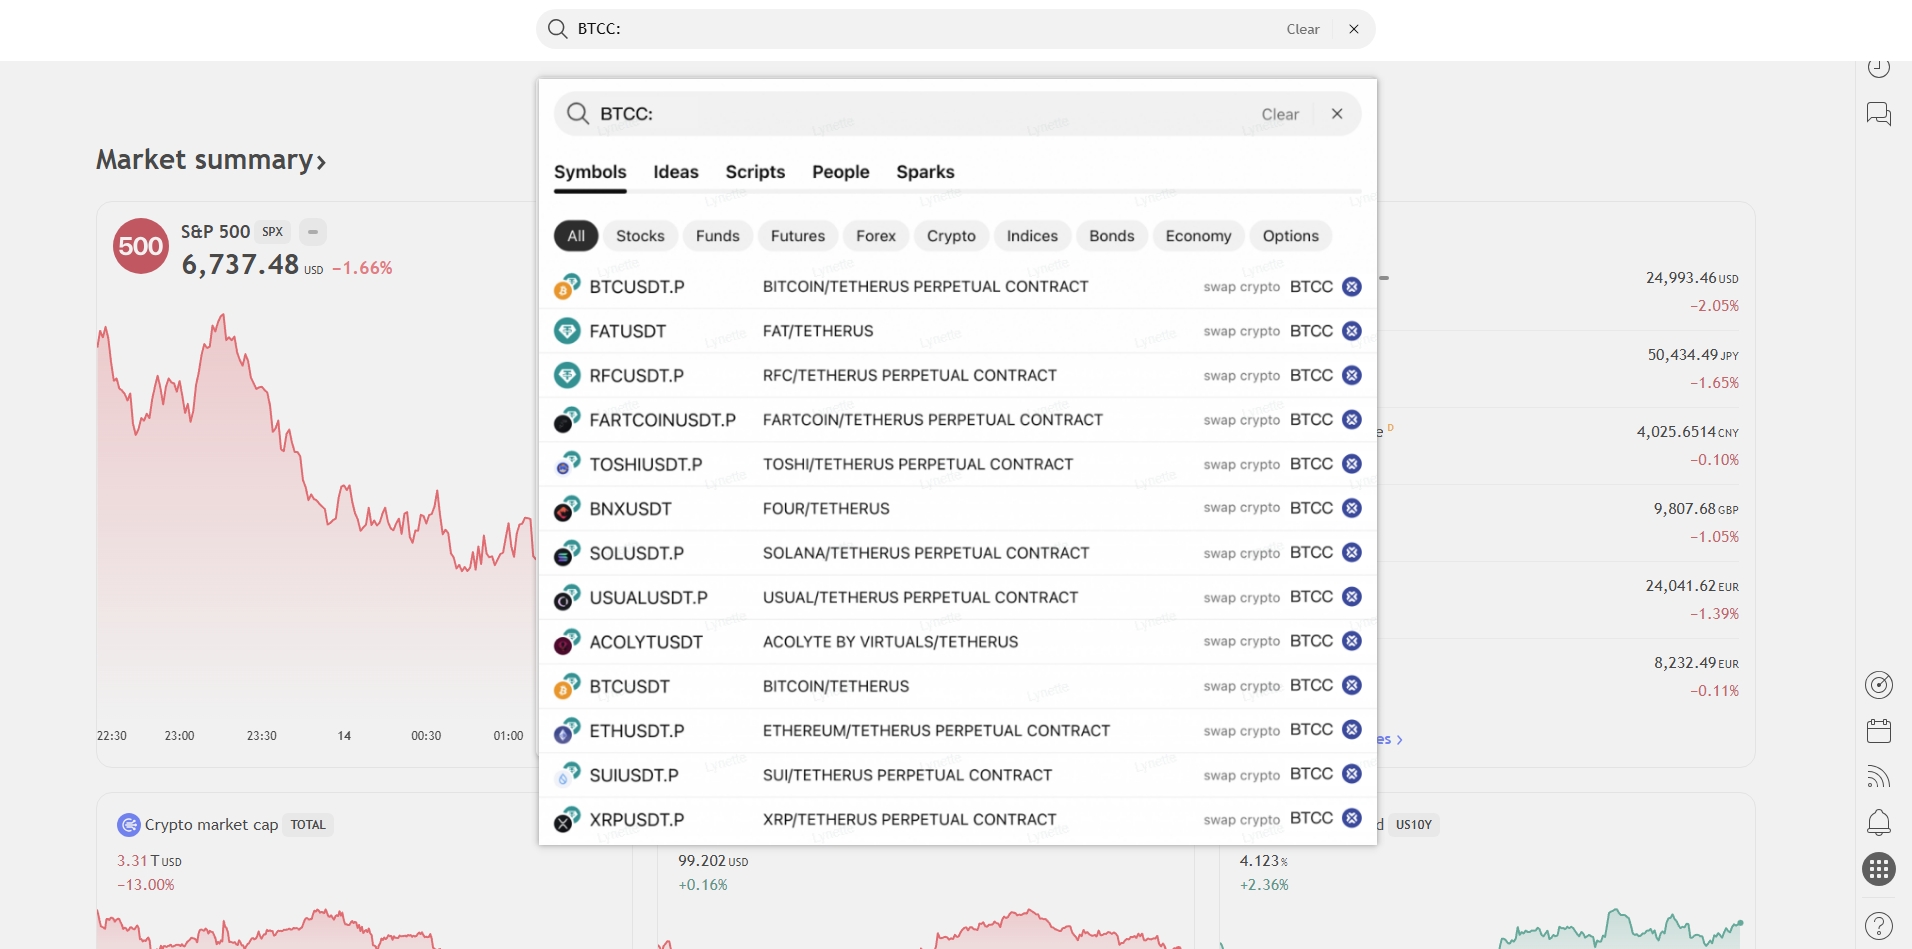Collapse the S&P 500 minus button
Viewport: 1912px width, 949px height.
click(x=313, y=232)
